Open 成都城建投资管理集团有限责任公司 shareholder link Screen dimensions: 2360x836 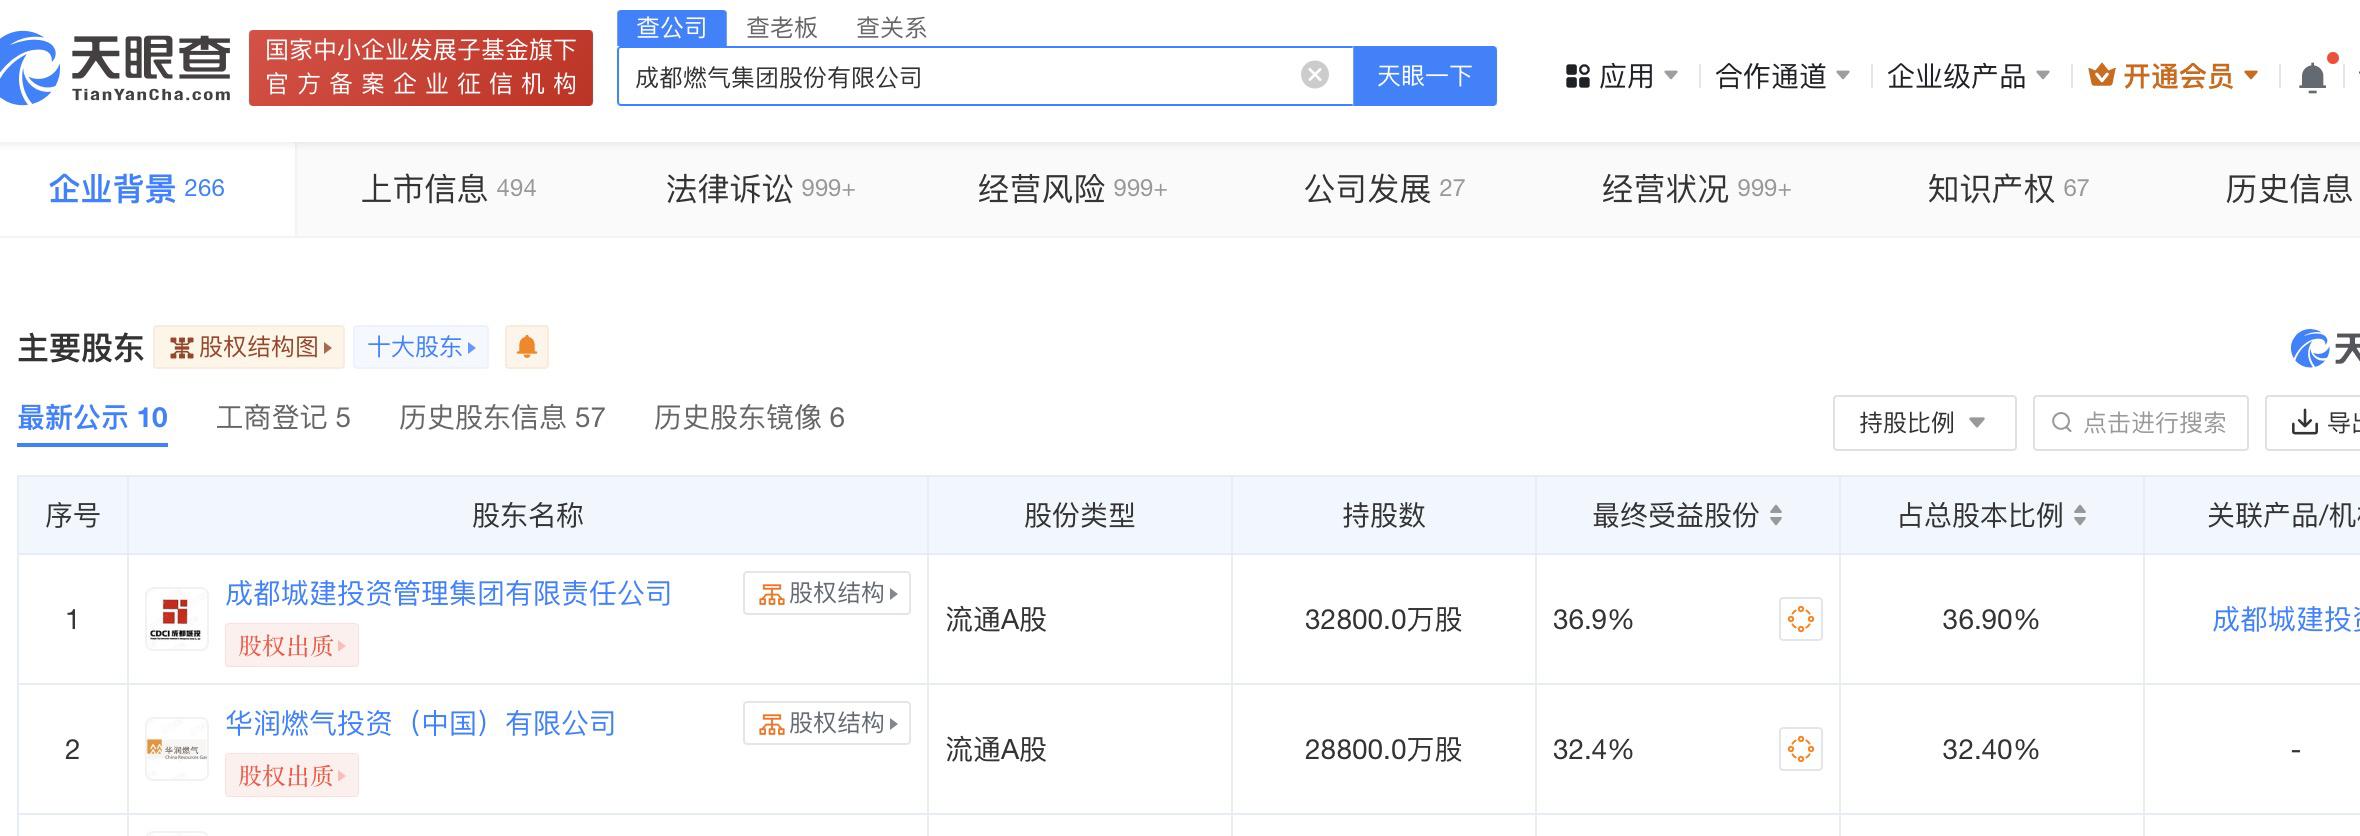click(x=448, y=594)
